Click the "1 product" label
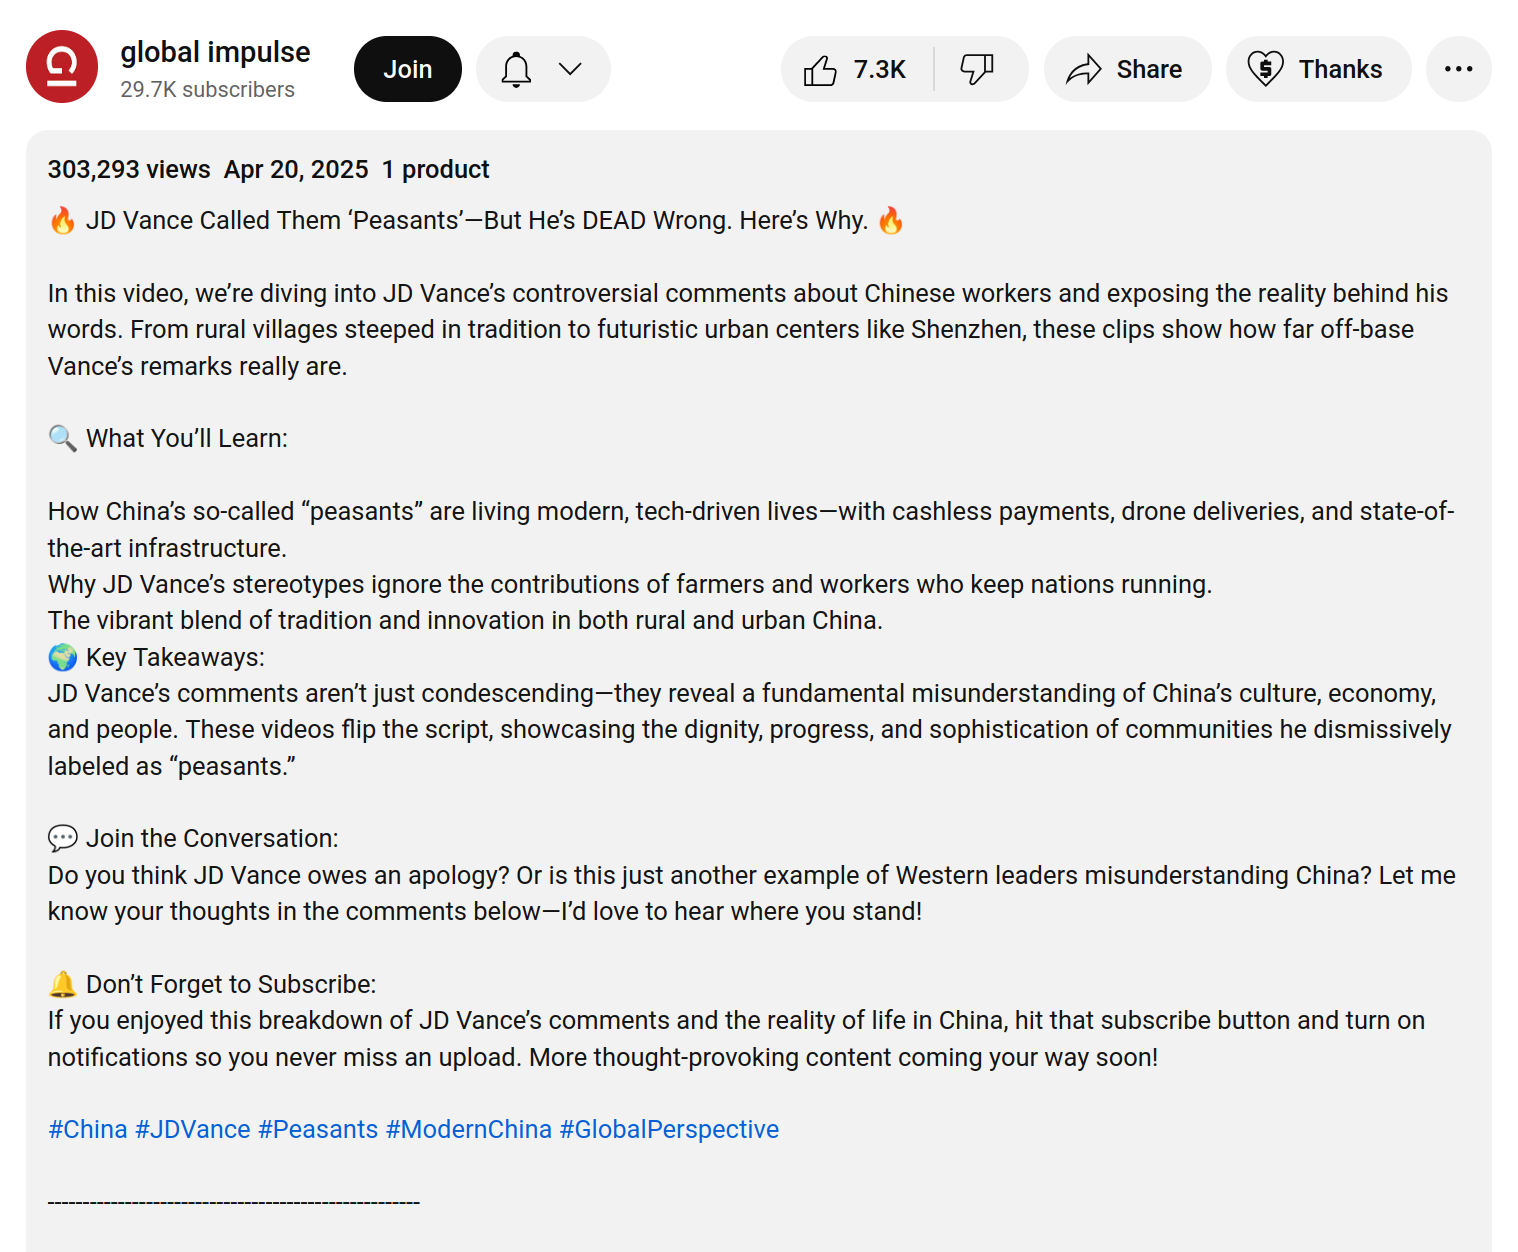 [435, 169]
